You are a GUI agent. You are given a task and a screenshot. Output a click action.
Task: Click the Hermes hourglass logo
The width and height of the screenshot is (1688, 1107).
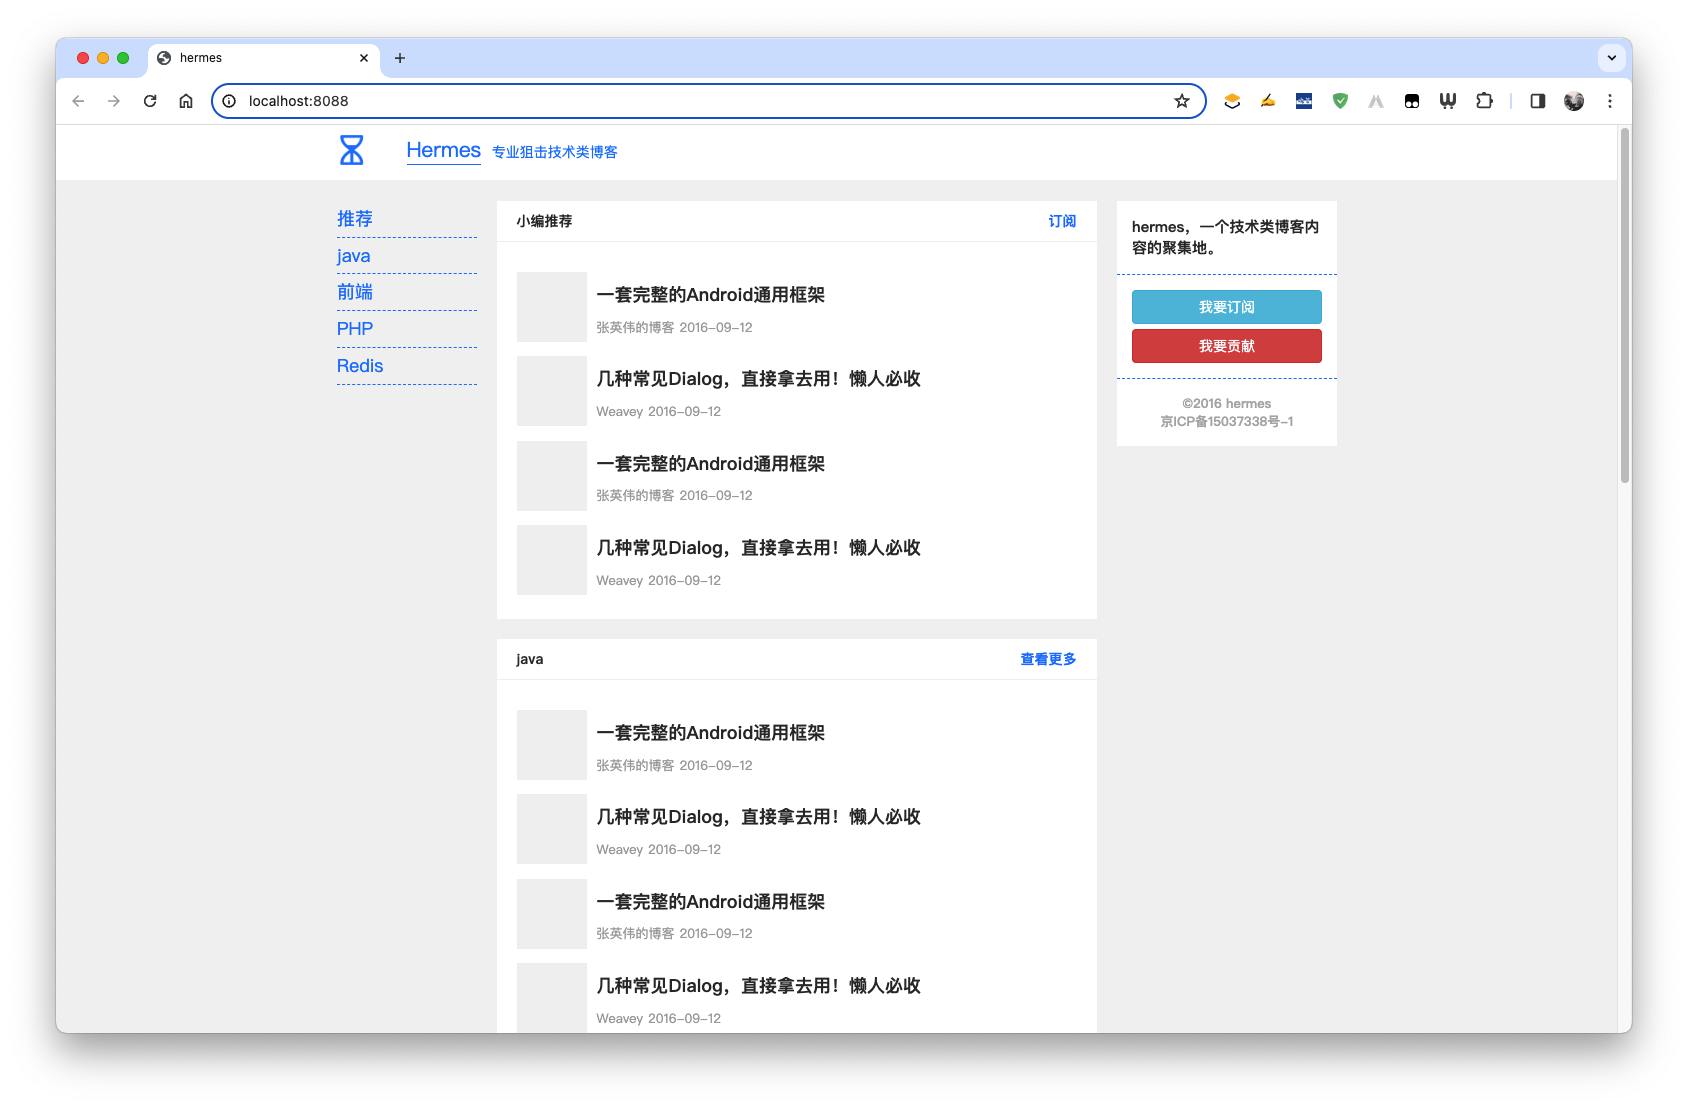click(352, 150)
